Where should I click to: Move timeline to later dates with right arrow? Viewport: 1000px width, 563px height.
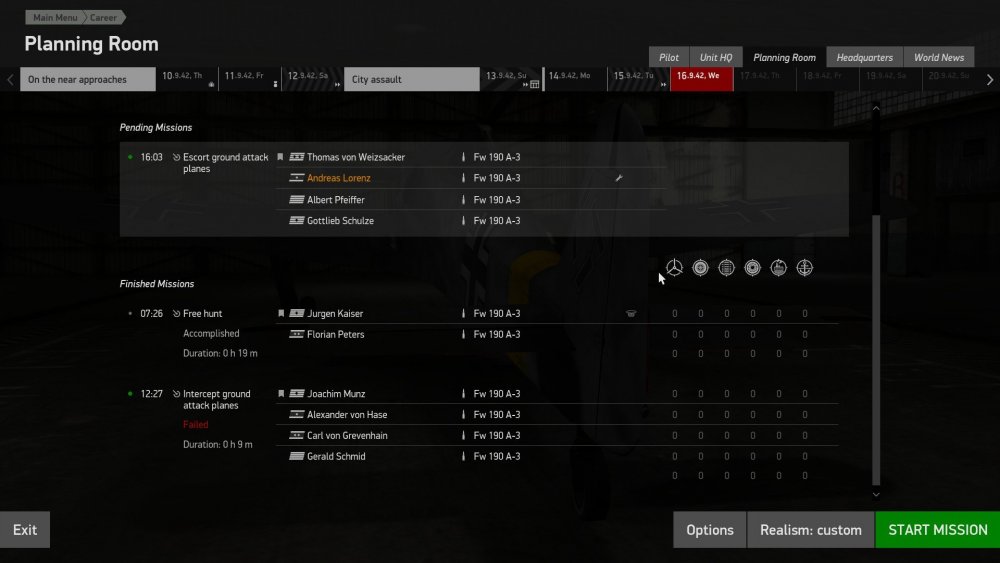[x=990, y=80]
